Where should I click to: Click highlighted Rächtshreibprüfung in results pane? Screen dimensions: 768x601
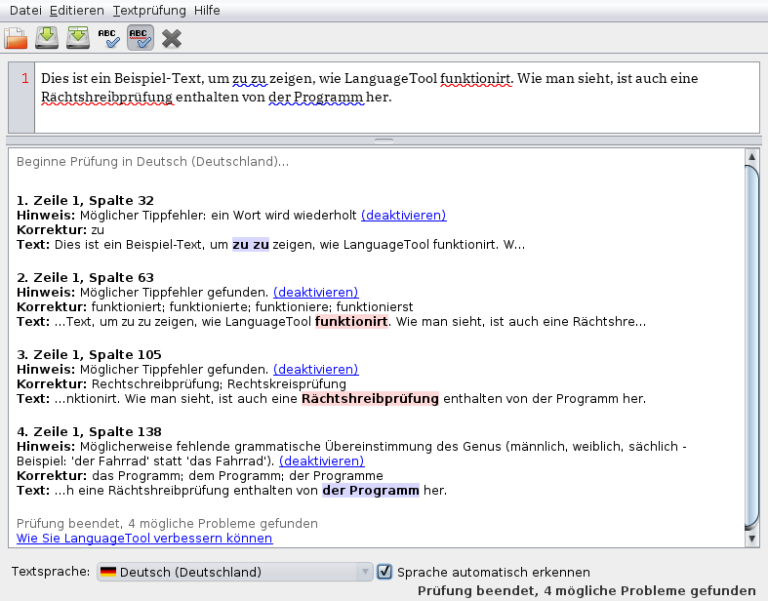pyautogui.click(x=370, y=399)
